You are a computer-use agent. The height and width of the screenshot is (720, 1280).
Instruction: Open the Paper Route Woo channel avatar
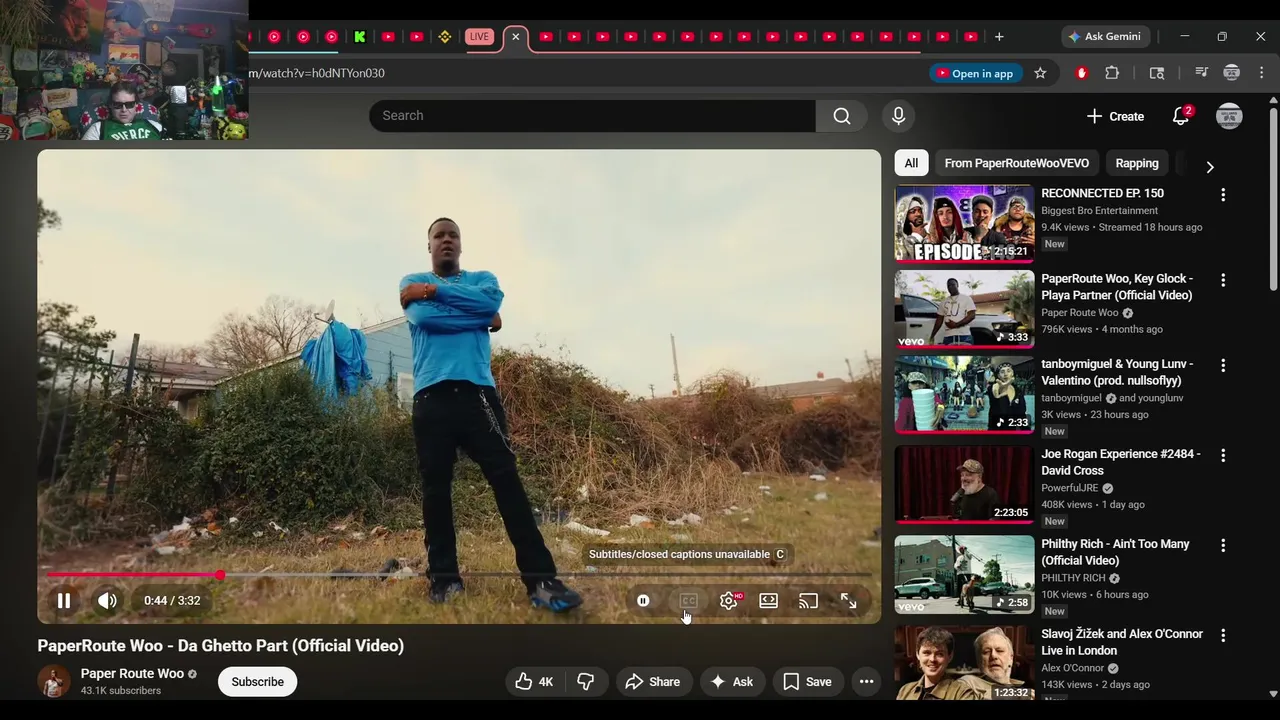click(54, 681)
